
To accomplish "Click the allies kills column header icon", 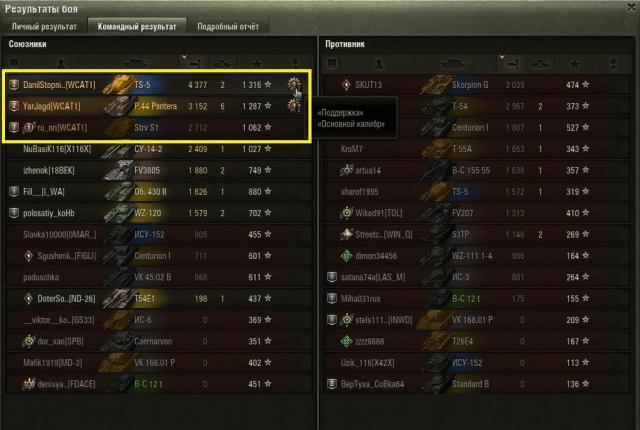I will pos(222,63).
